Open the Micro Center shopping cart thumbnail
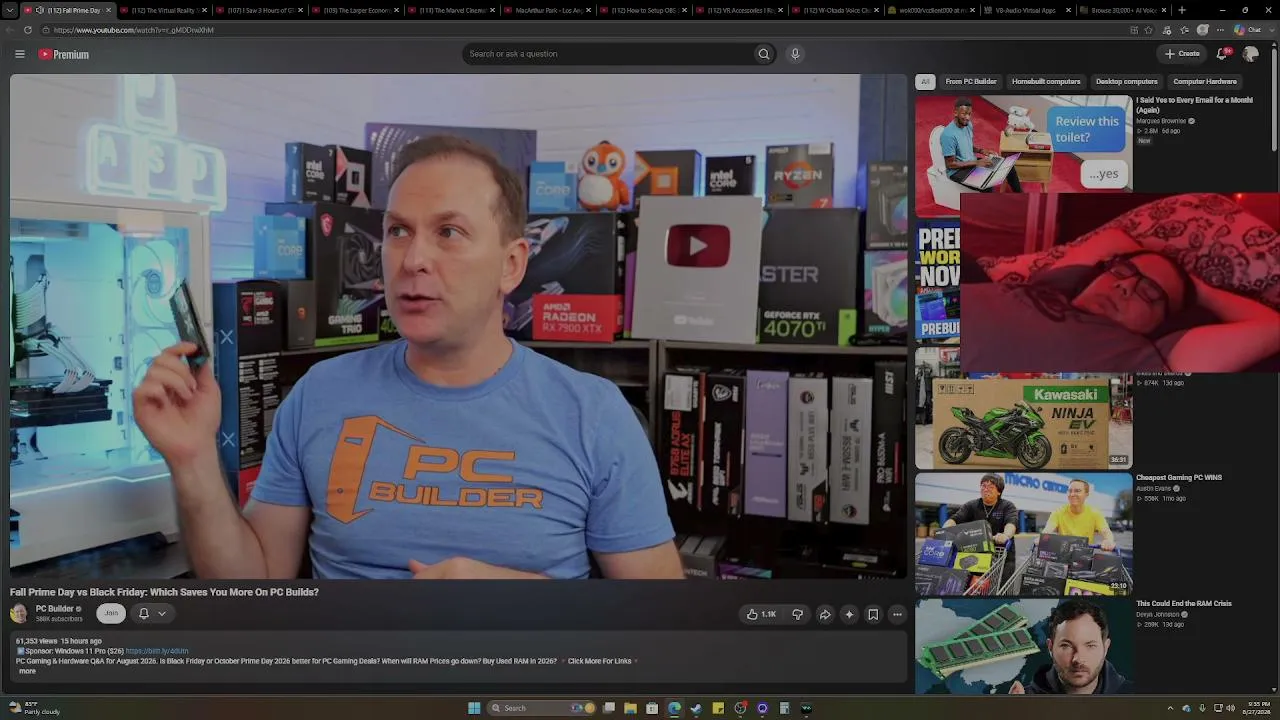1280x720 pixels. pyautogui.click(x=1024, y=533)
